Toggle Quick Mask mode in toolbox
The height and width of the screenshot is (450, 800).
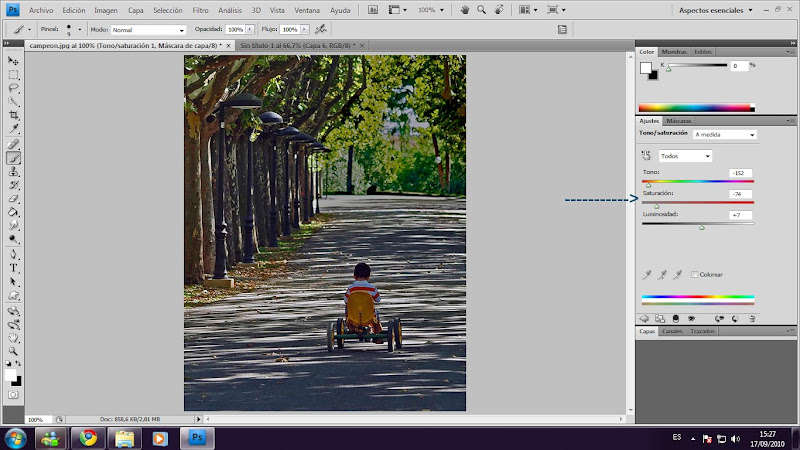14,395
